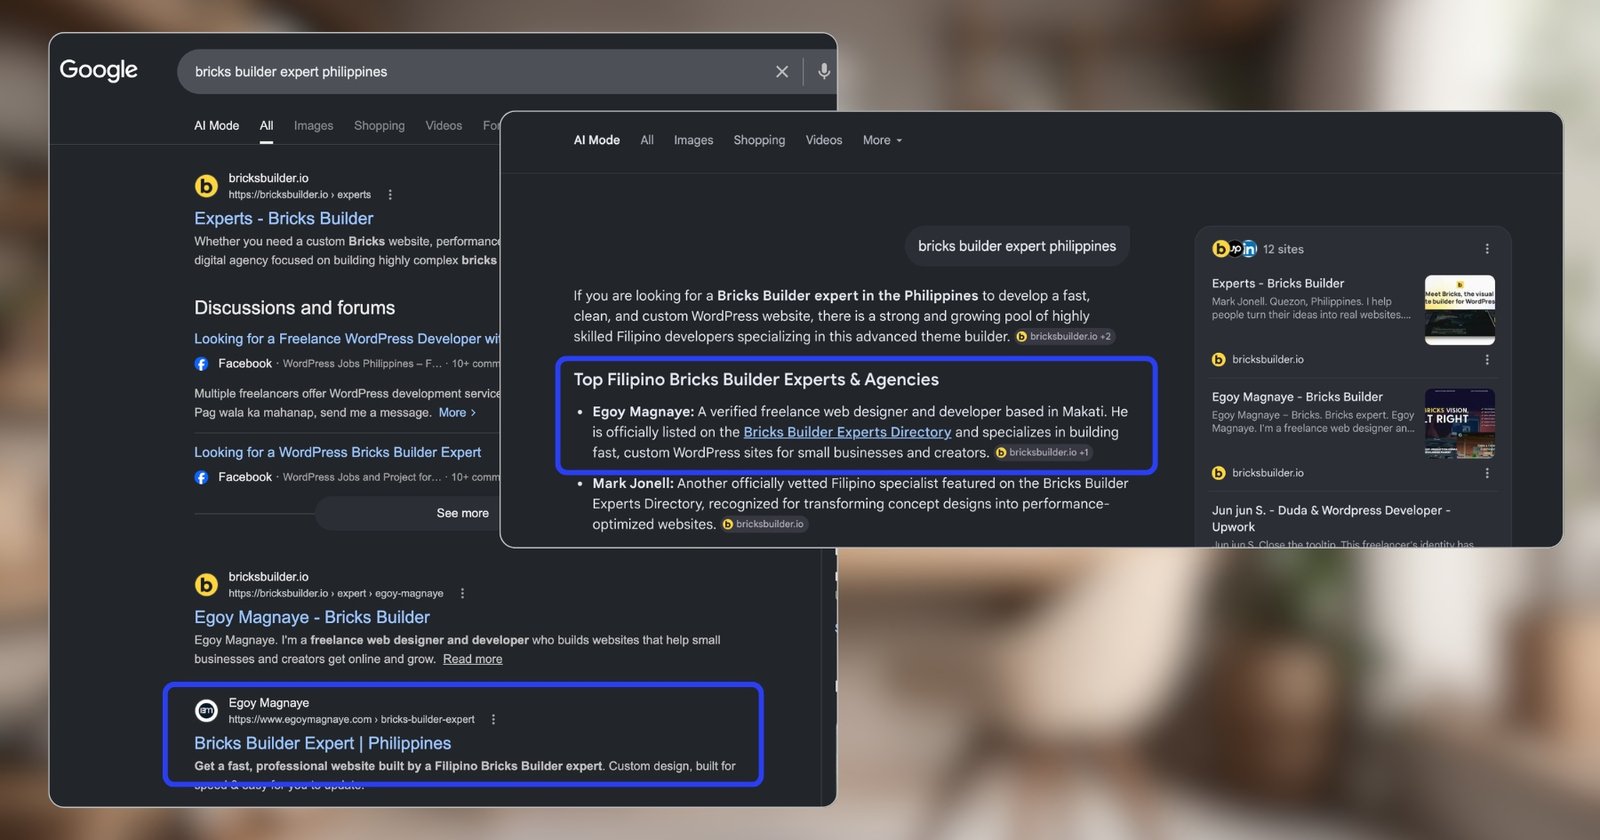
Task: Clear the search box with the X icon
Action: pos(782,72)
